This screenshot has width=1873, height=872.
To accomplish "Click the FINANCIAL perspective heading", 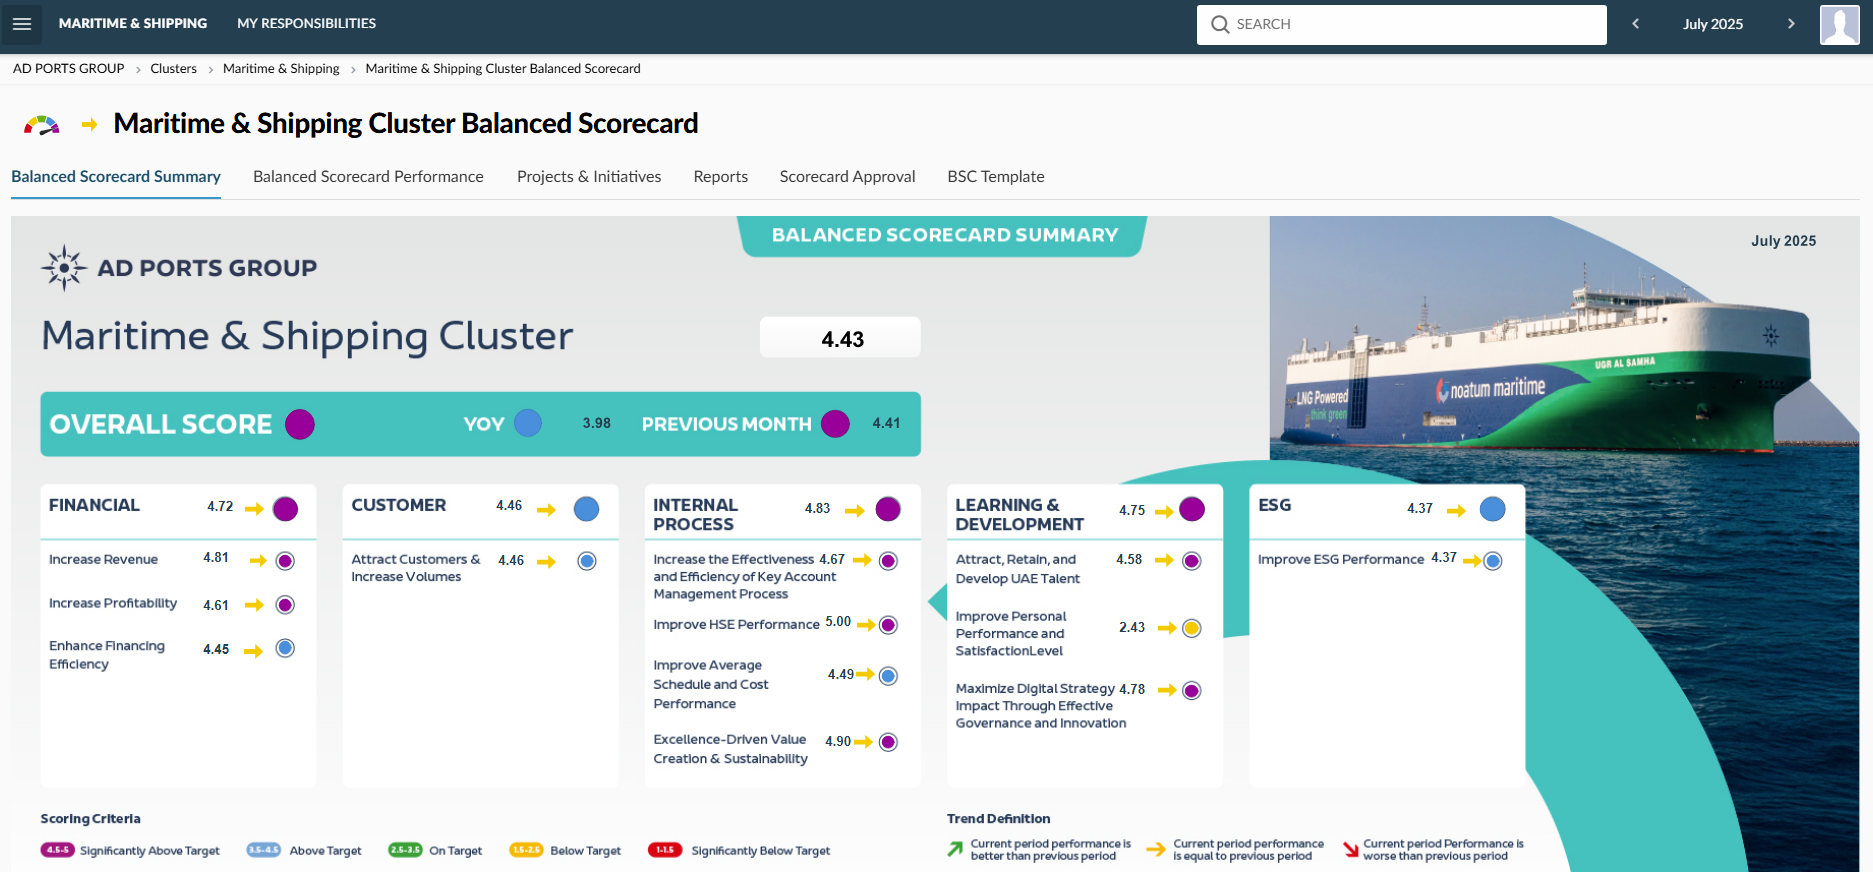I will 94,505.
